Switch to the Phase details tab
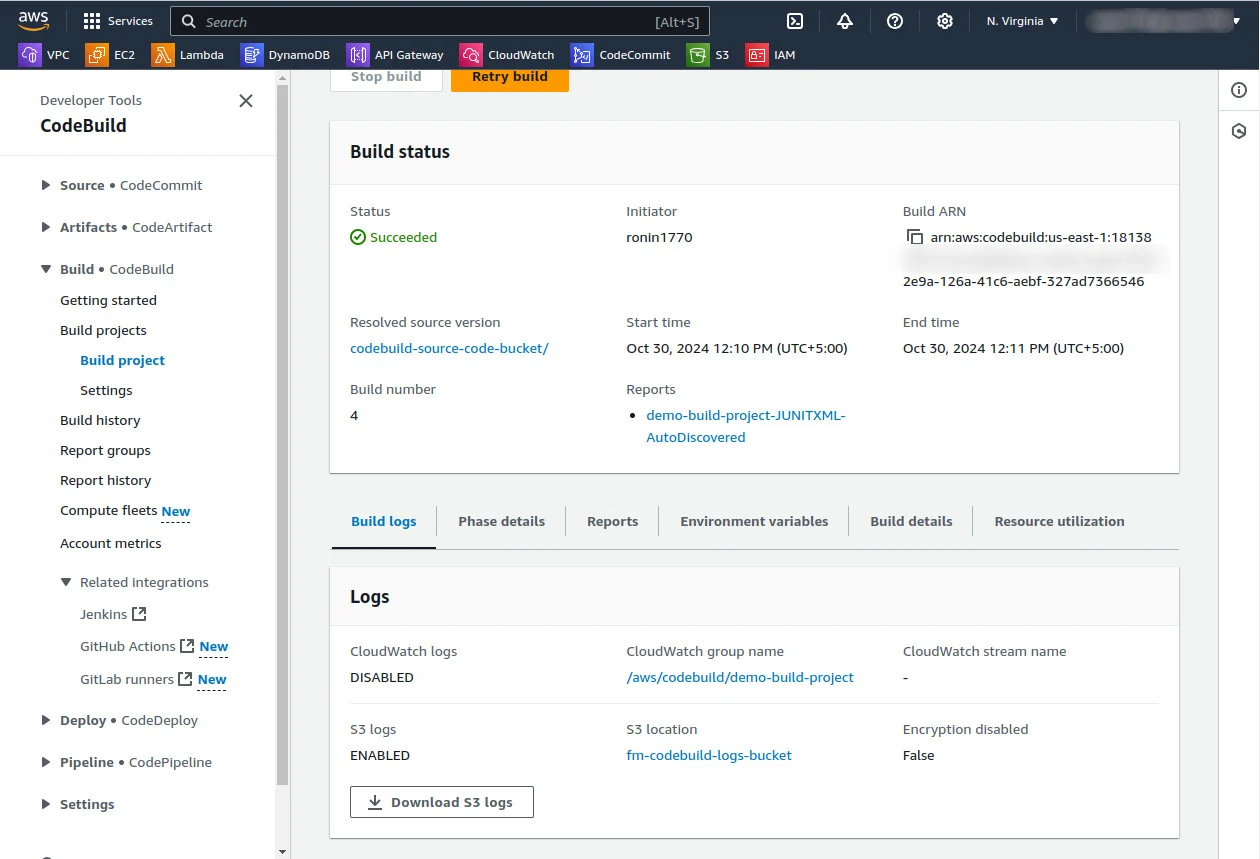 pyautogui.click(x=501, y=521)
